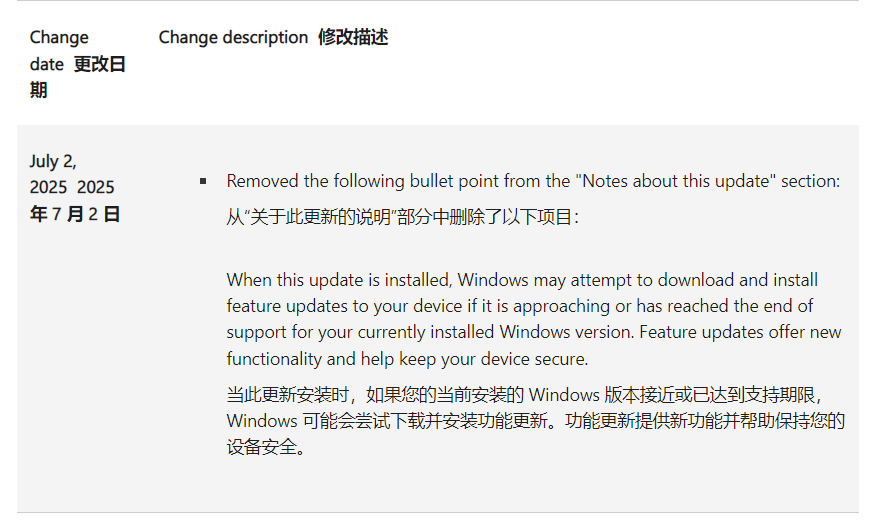Click the 'Change description' column header text

233,37
